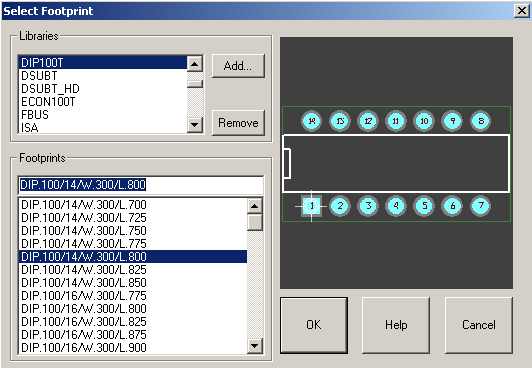Click the pin-1 notch marker on outline

(287, 163)
